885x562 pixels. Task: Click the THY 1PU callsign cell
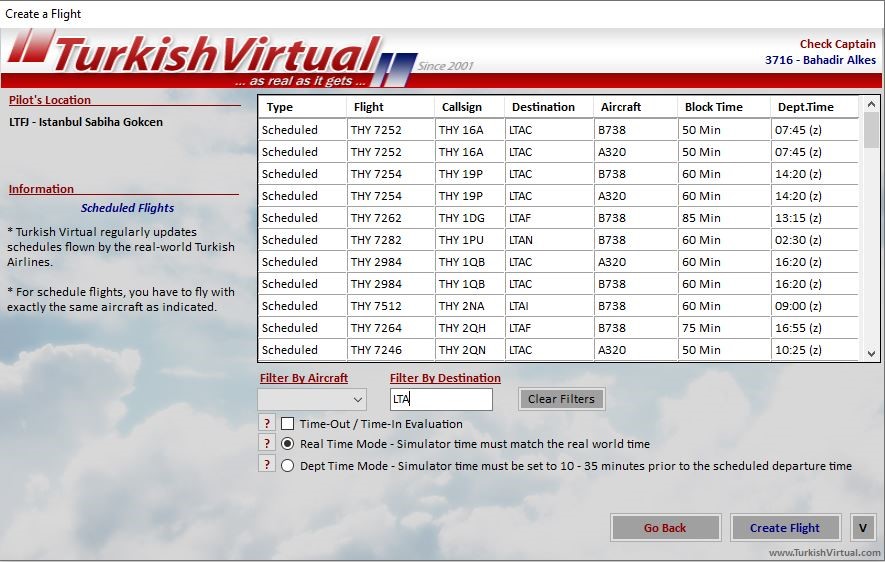(x=470, y=240)
